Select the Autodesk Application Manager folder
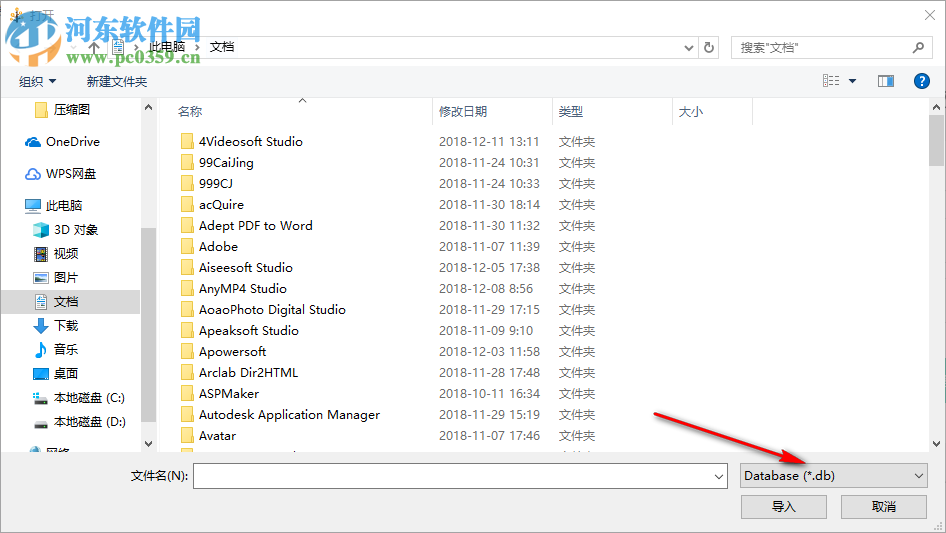 coord(290,415)
